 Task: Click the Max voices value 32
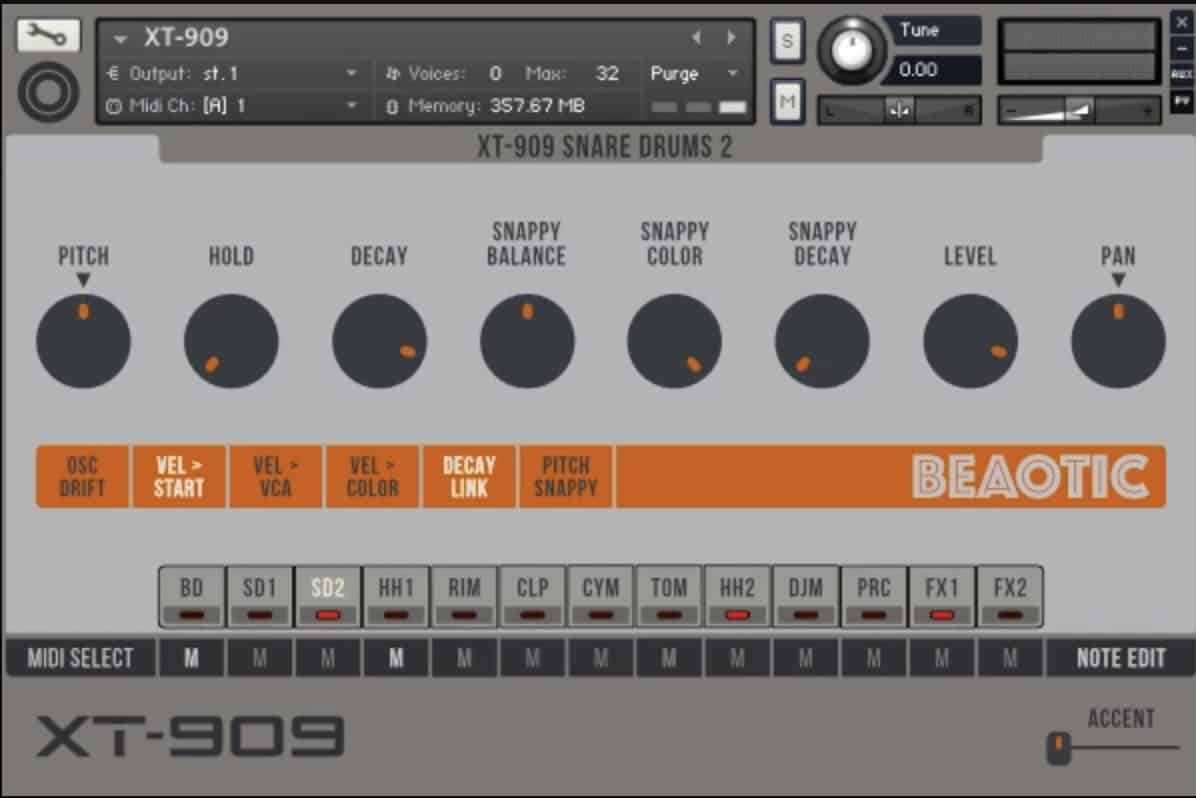pyautogui.click(x=607, y=73)
